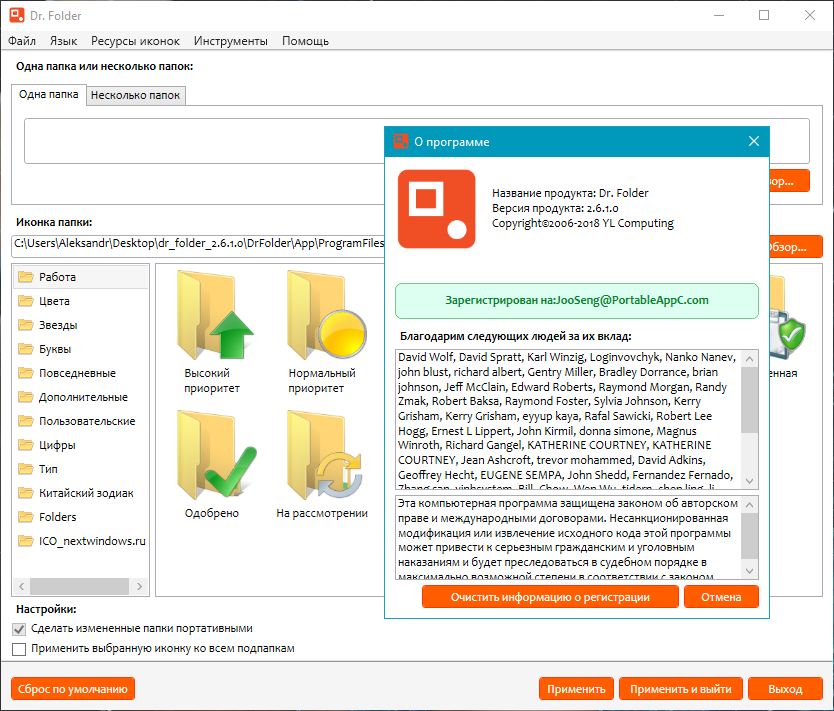Click the Работа category folder icon
This screenshot has width=834, height=711.
pyautogui.click(x=26, y=277)
